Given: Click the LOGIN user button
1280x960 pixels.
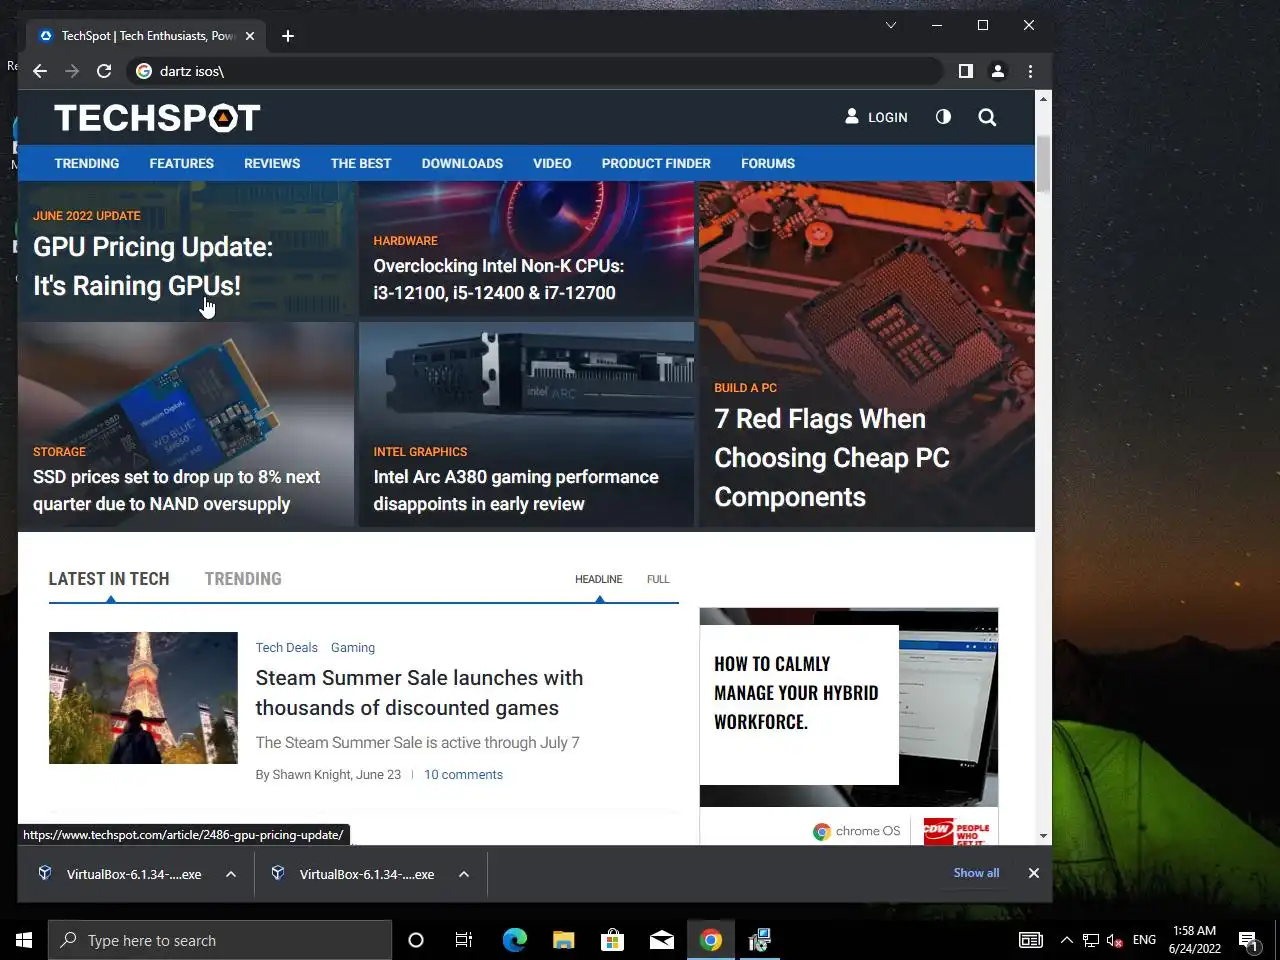Looking at the screenshot, I should coord(876,117).
